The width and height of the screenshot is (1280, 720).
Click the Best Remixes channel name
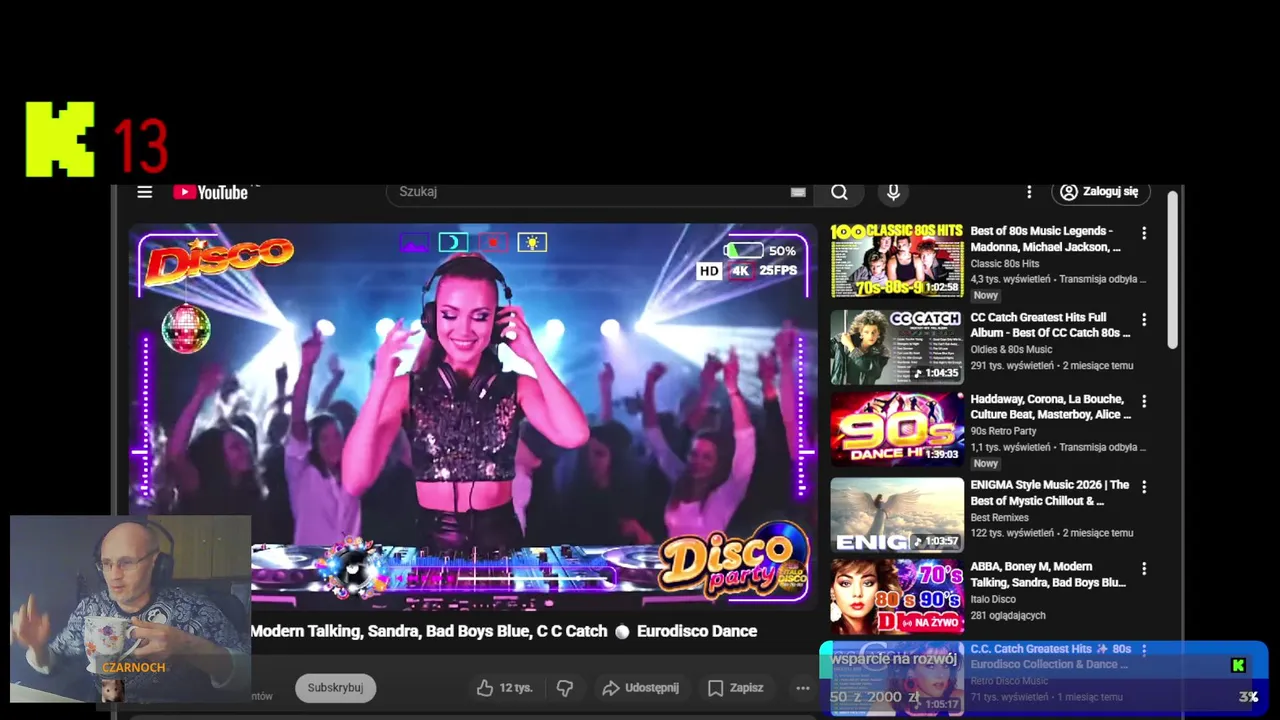(999, 518)
